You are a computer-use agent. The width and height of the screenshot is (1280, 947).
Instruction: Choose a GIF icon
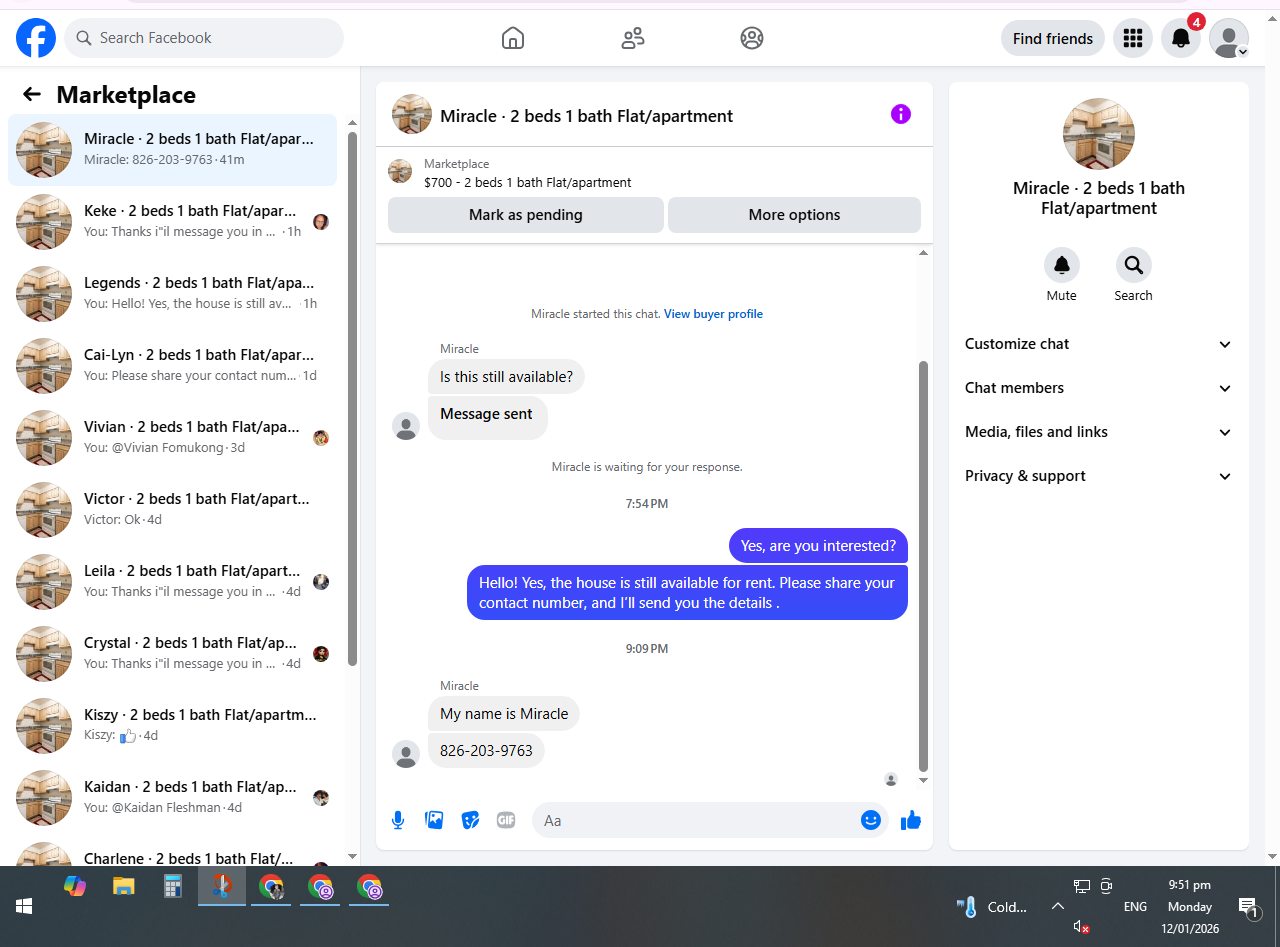pyautogui.click(x=506, y=820)
